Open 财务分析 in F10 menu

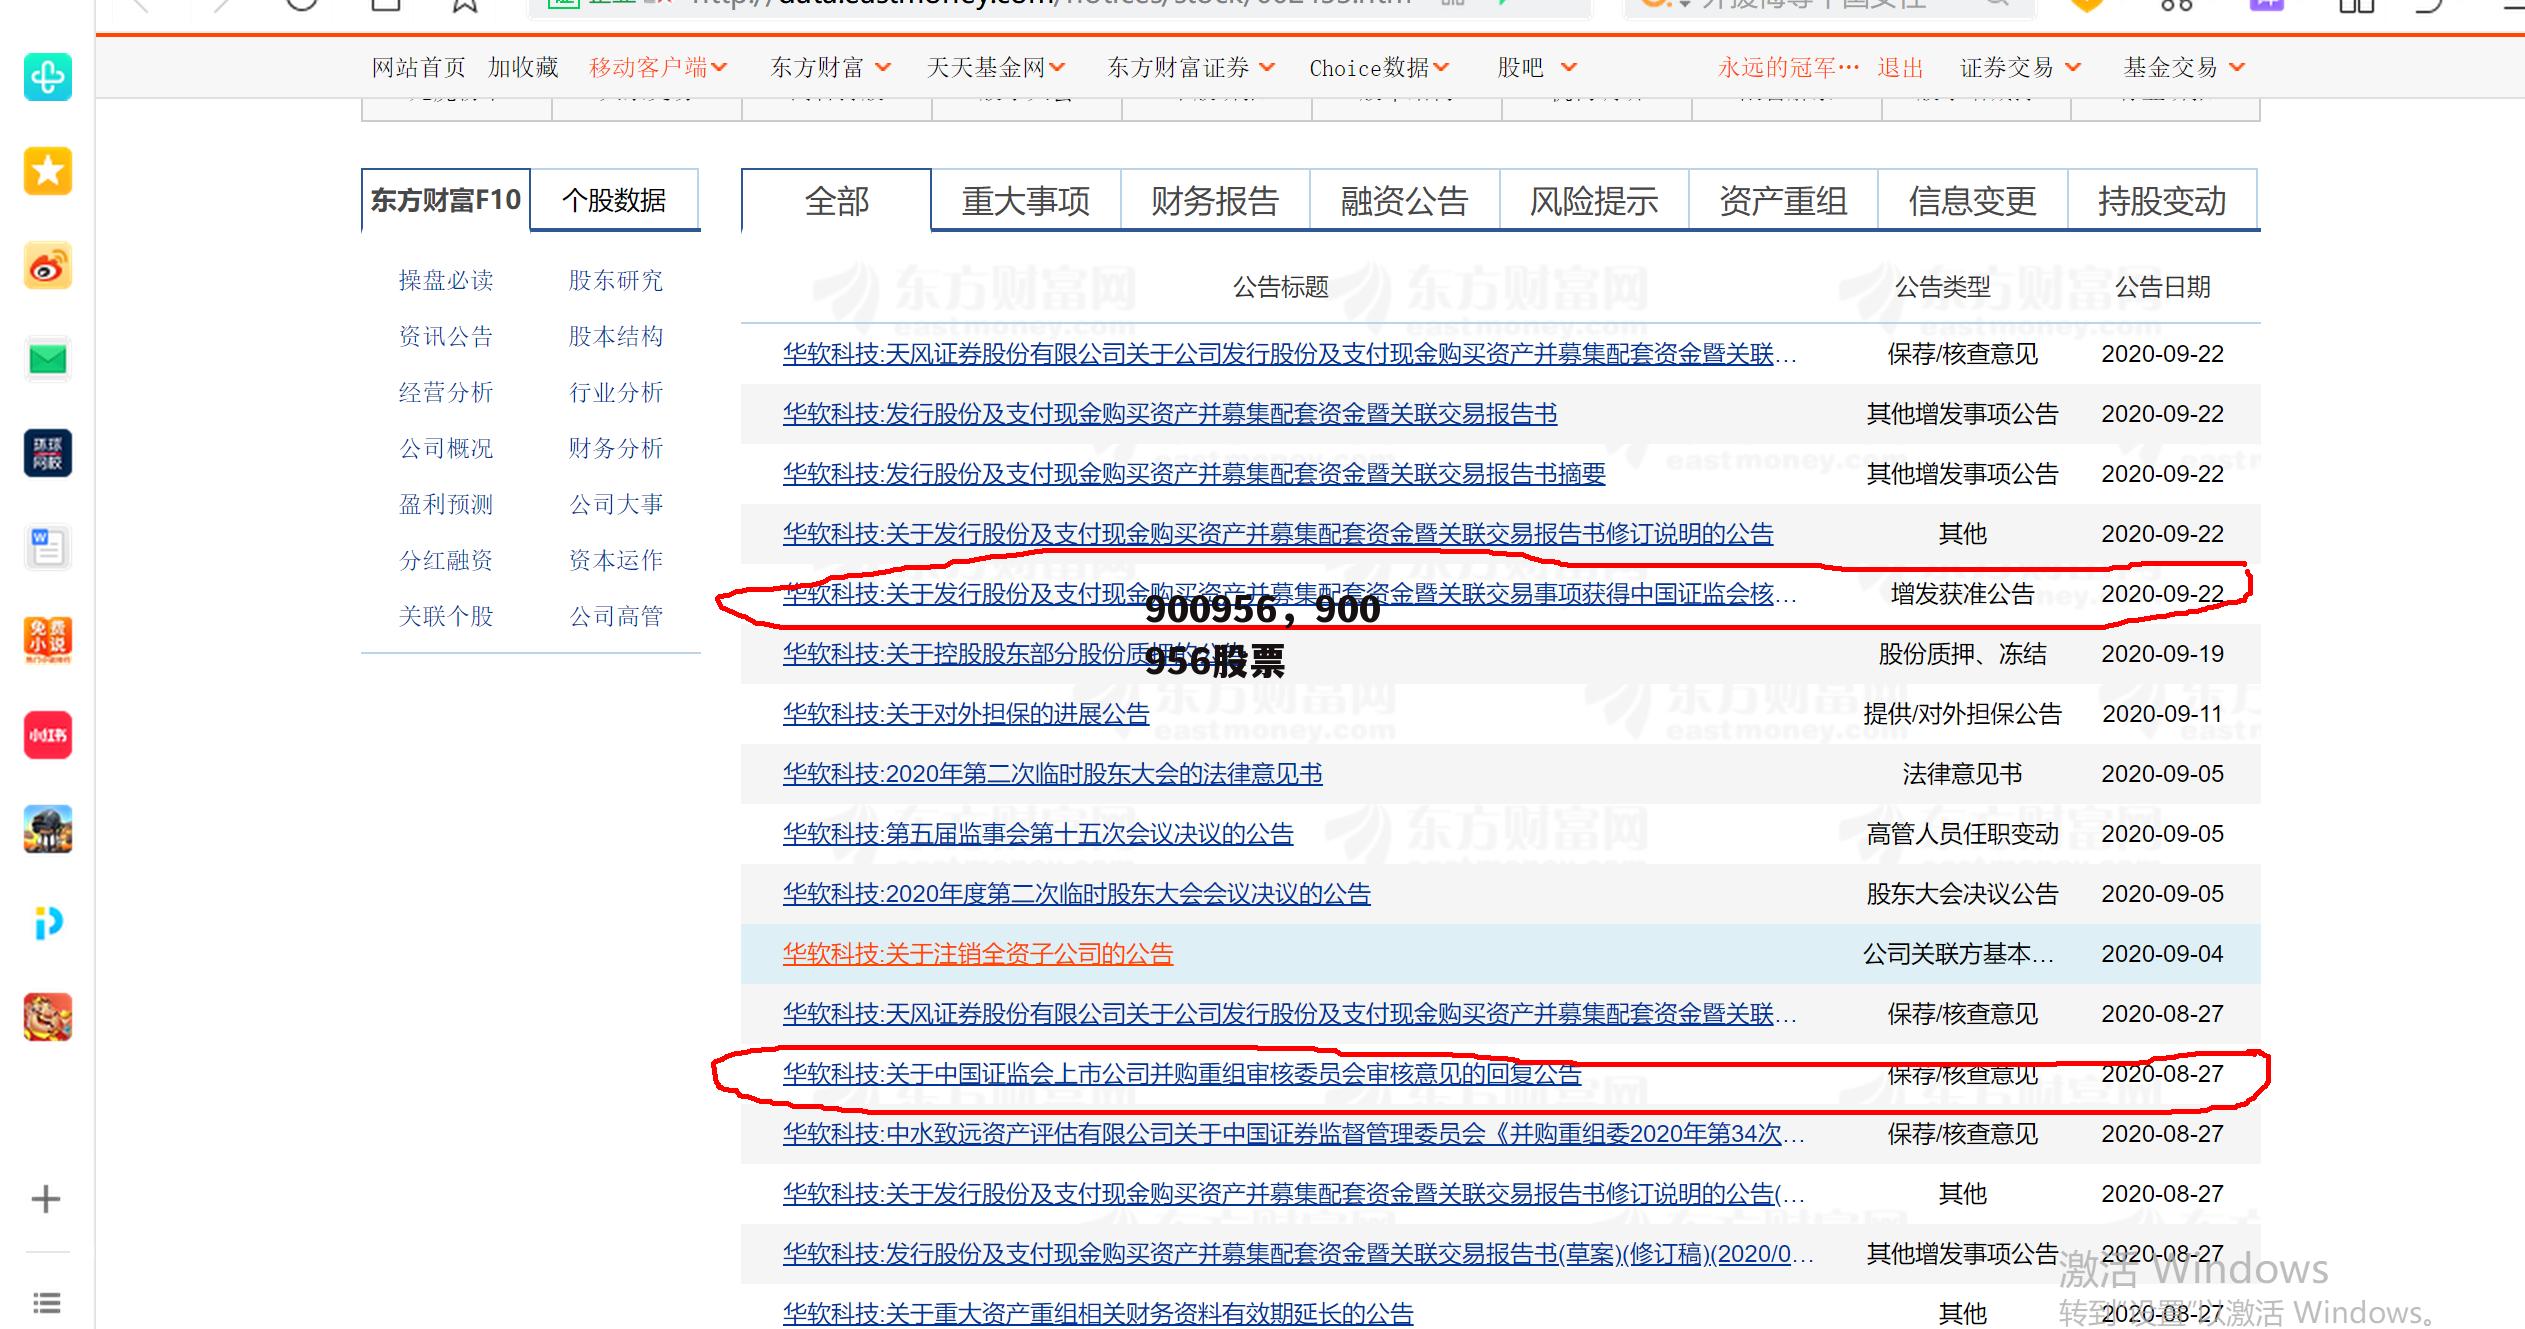point(616,448)
